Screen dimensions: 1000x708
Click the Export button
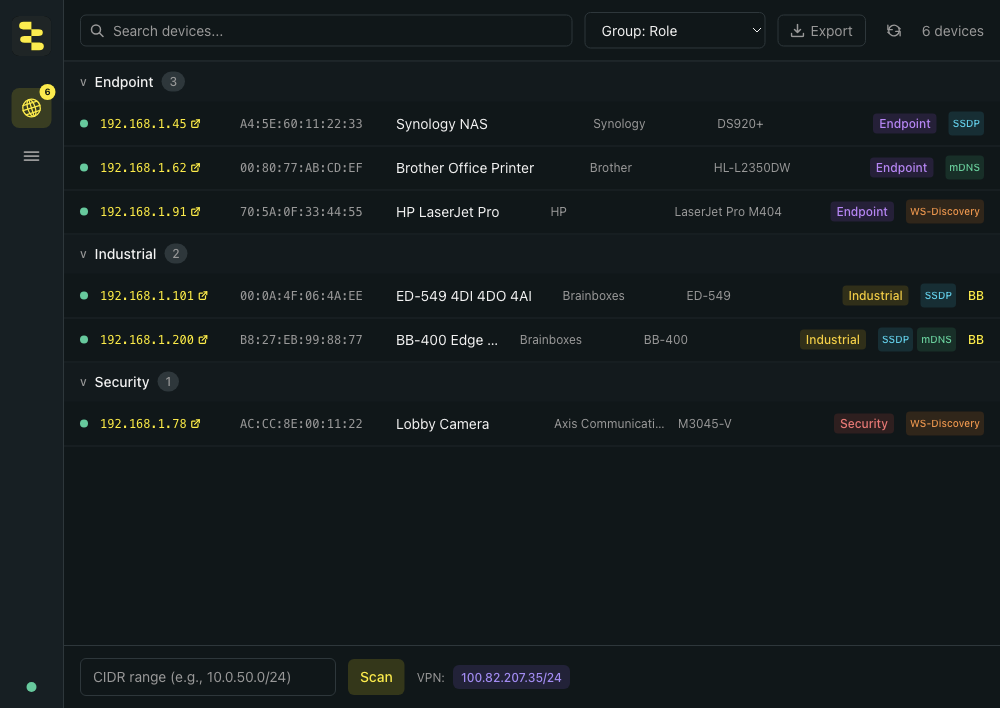click(x=821, y=31)
